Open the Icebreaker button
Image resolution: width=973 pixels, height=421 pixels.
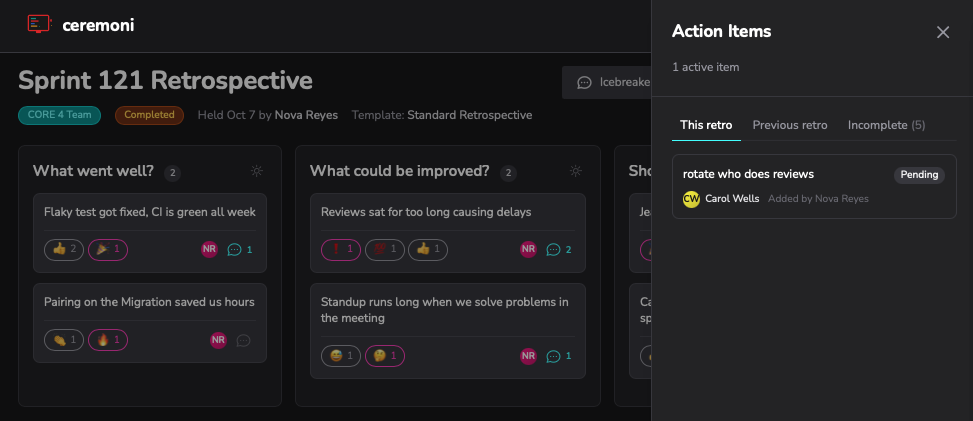607,83
